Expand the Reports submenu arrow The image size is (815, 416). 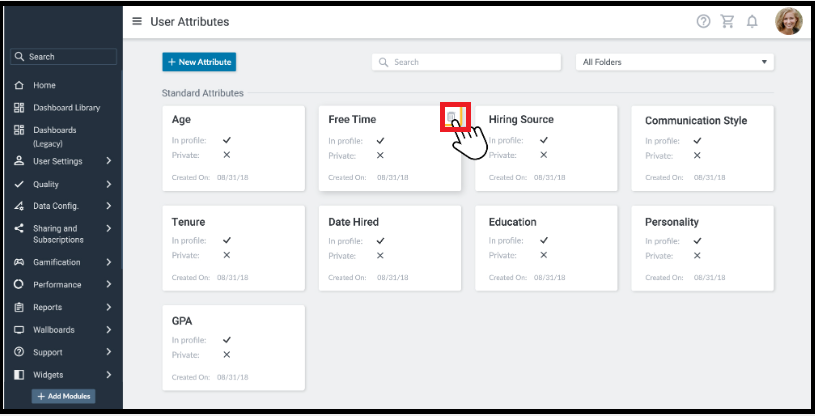(x=109, y=307)
